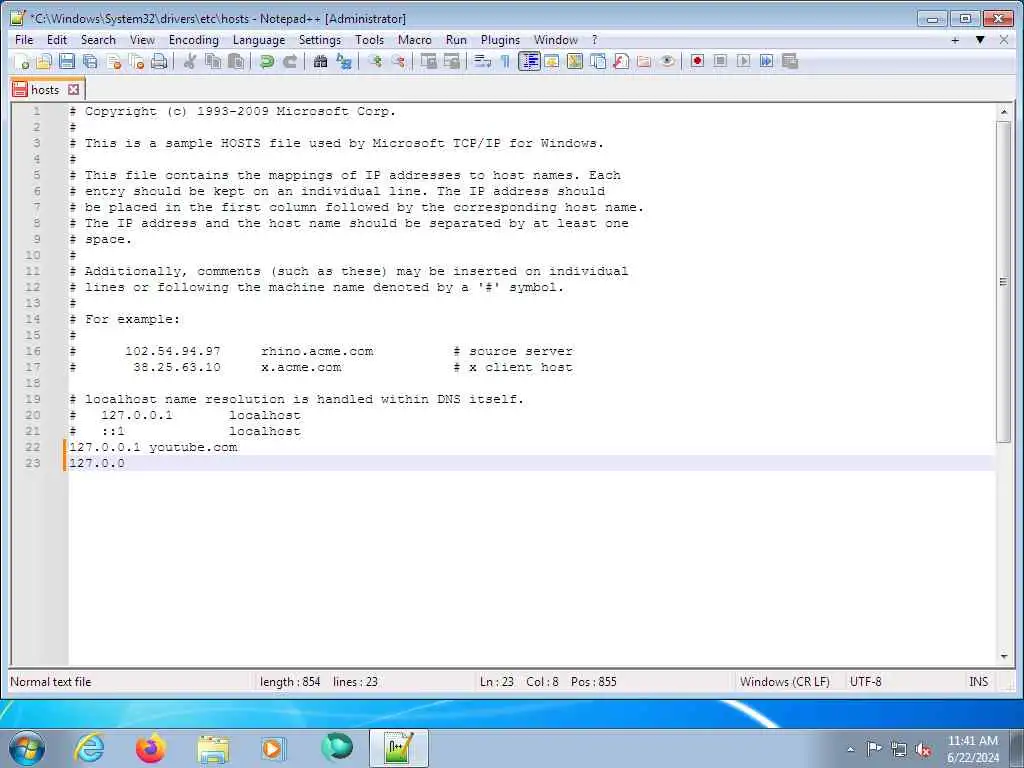Open the Search menu
This screenshot has height=768, width=1024.
click(98, 40)
